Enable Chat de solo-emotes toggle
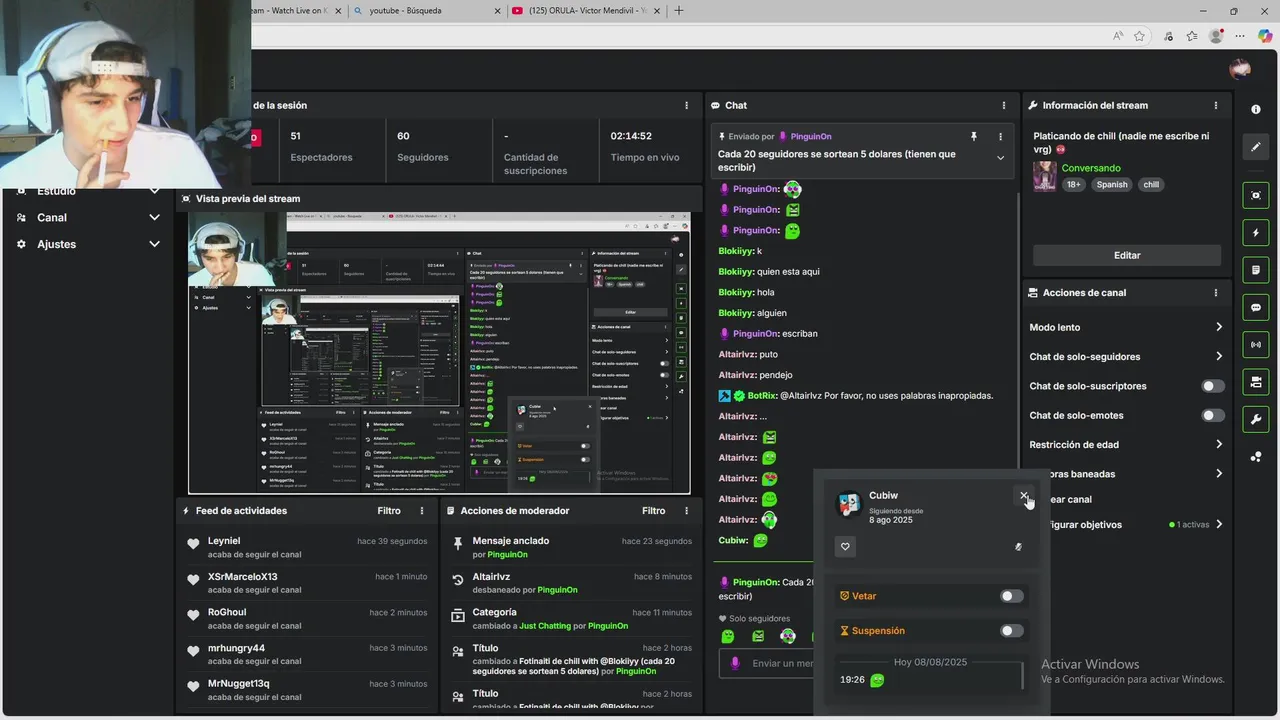Viewport: 1280px width, 720px height. click(x=1212, y=415)
